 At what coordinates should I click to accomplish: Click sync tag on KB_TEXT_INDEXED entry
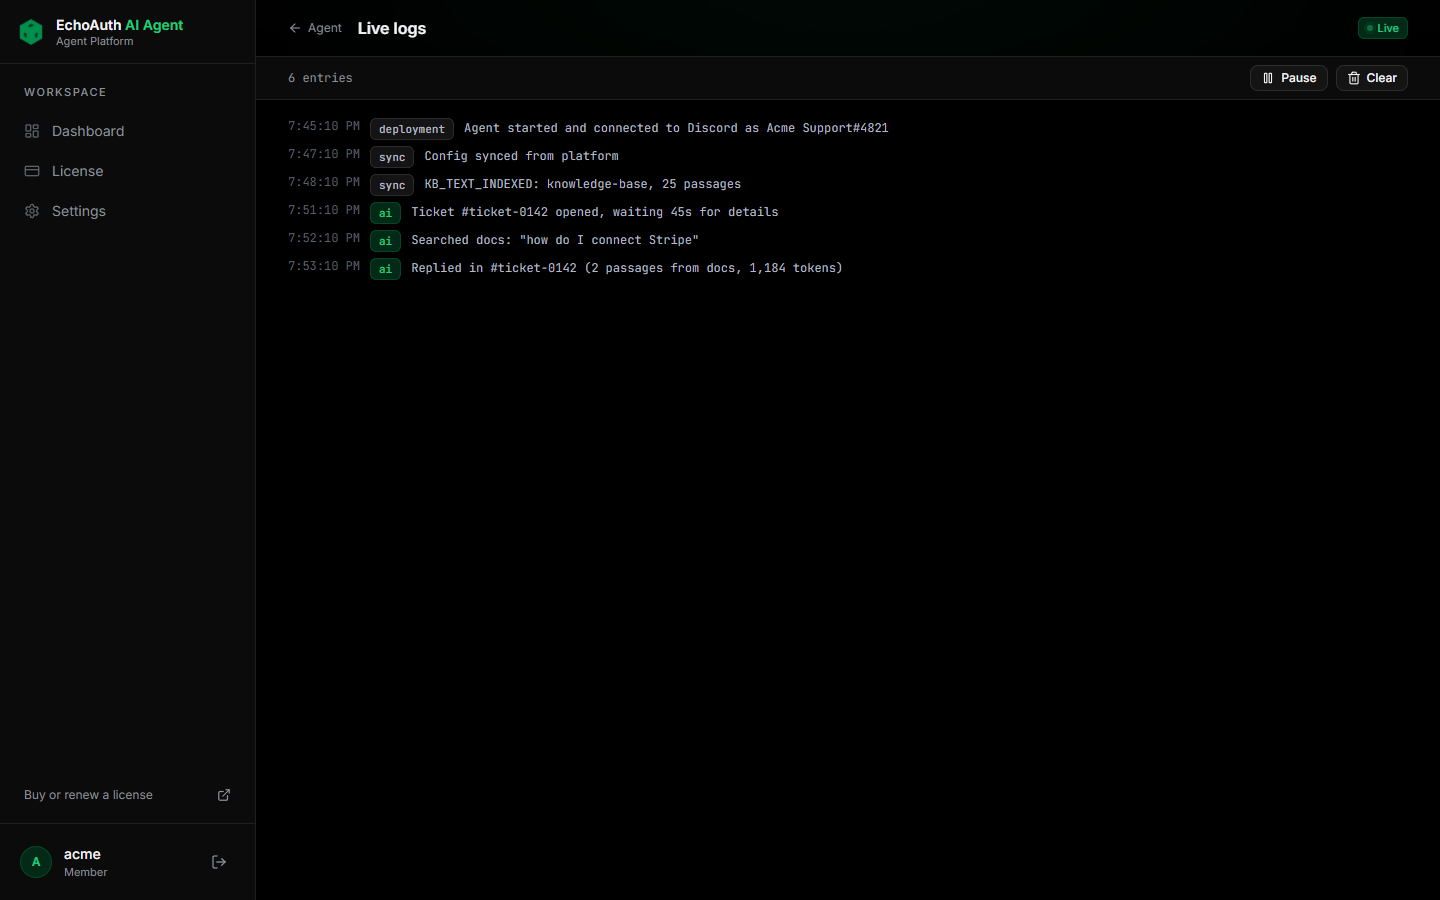pos(392,185)
